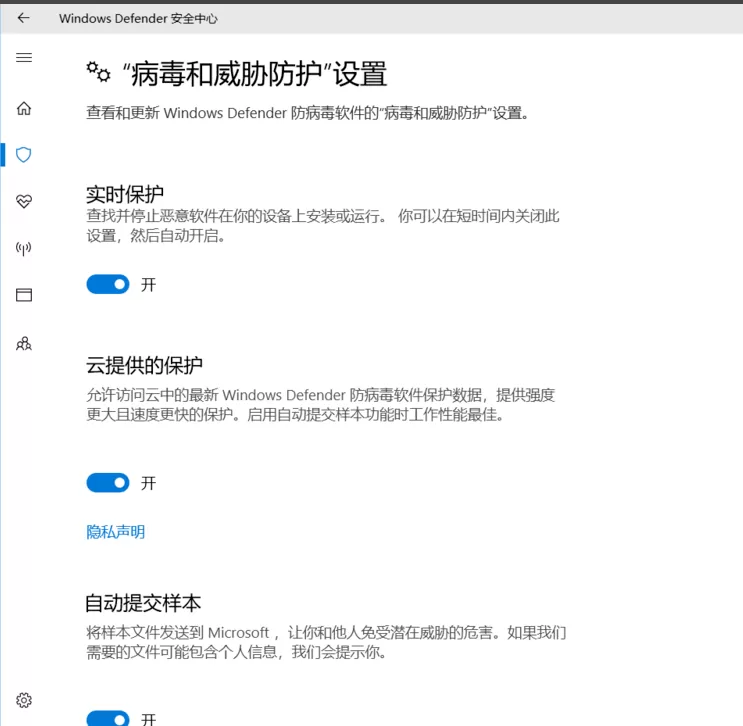The height and width of the screenshot is (726, 743).
Task: Open the Family options people icon
Action: click(24, 343)
